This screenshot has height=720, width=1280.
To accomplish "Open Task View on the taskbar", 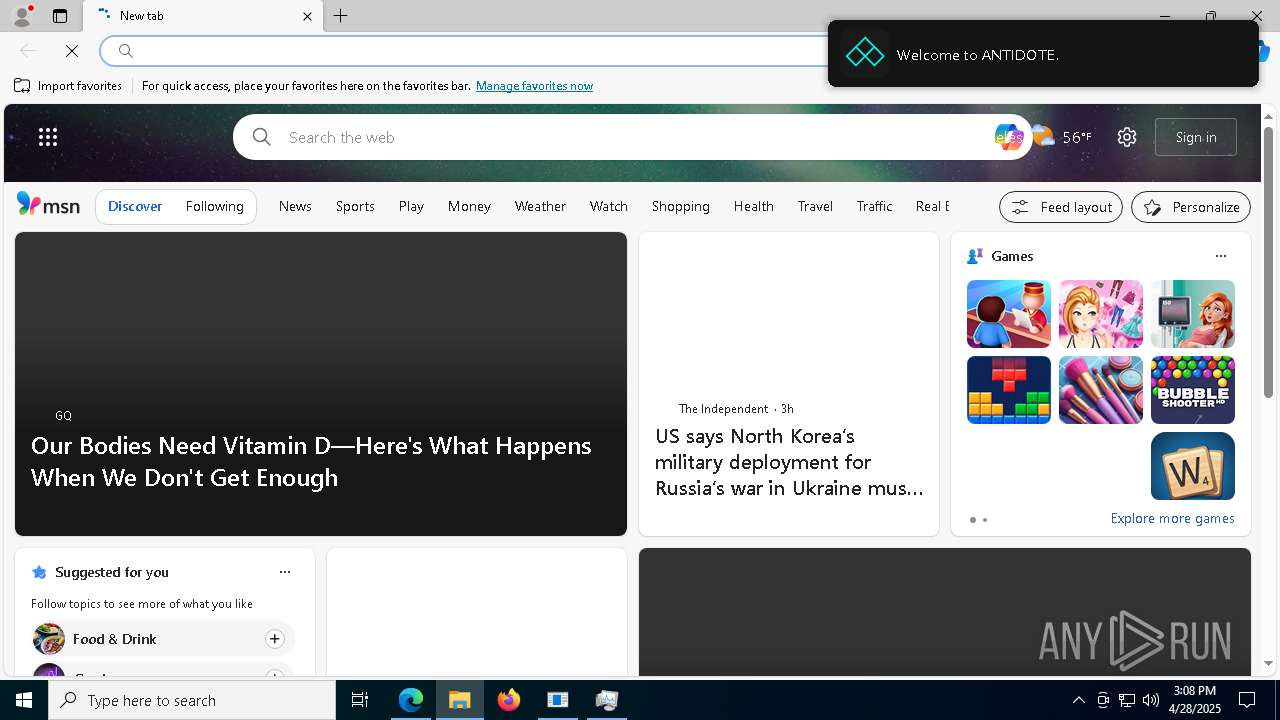I will 360,700.
